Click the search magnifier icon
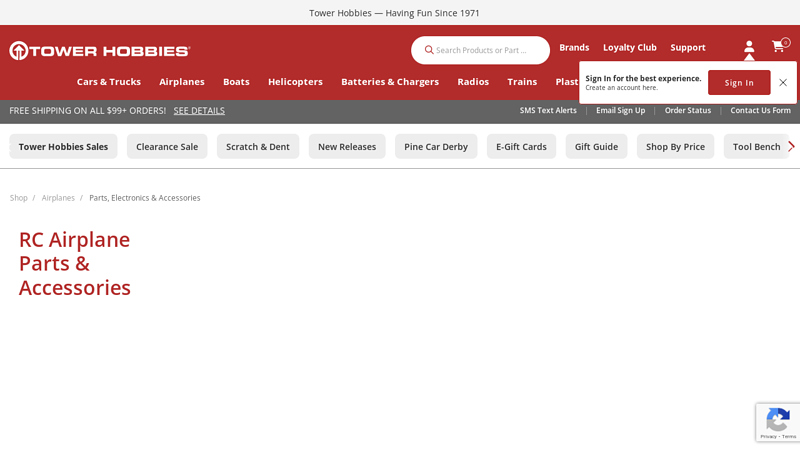This screenshot has width=800, height=450. (x=429, y=50)
